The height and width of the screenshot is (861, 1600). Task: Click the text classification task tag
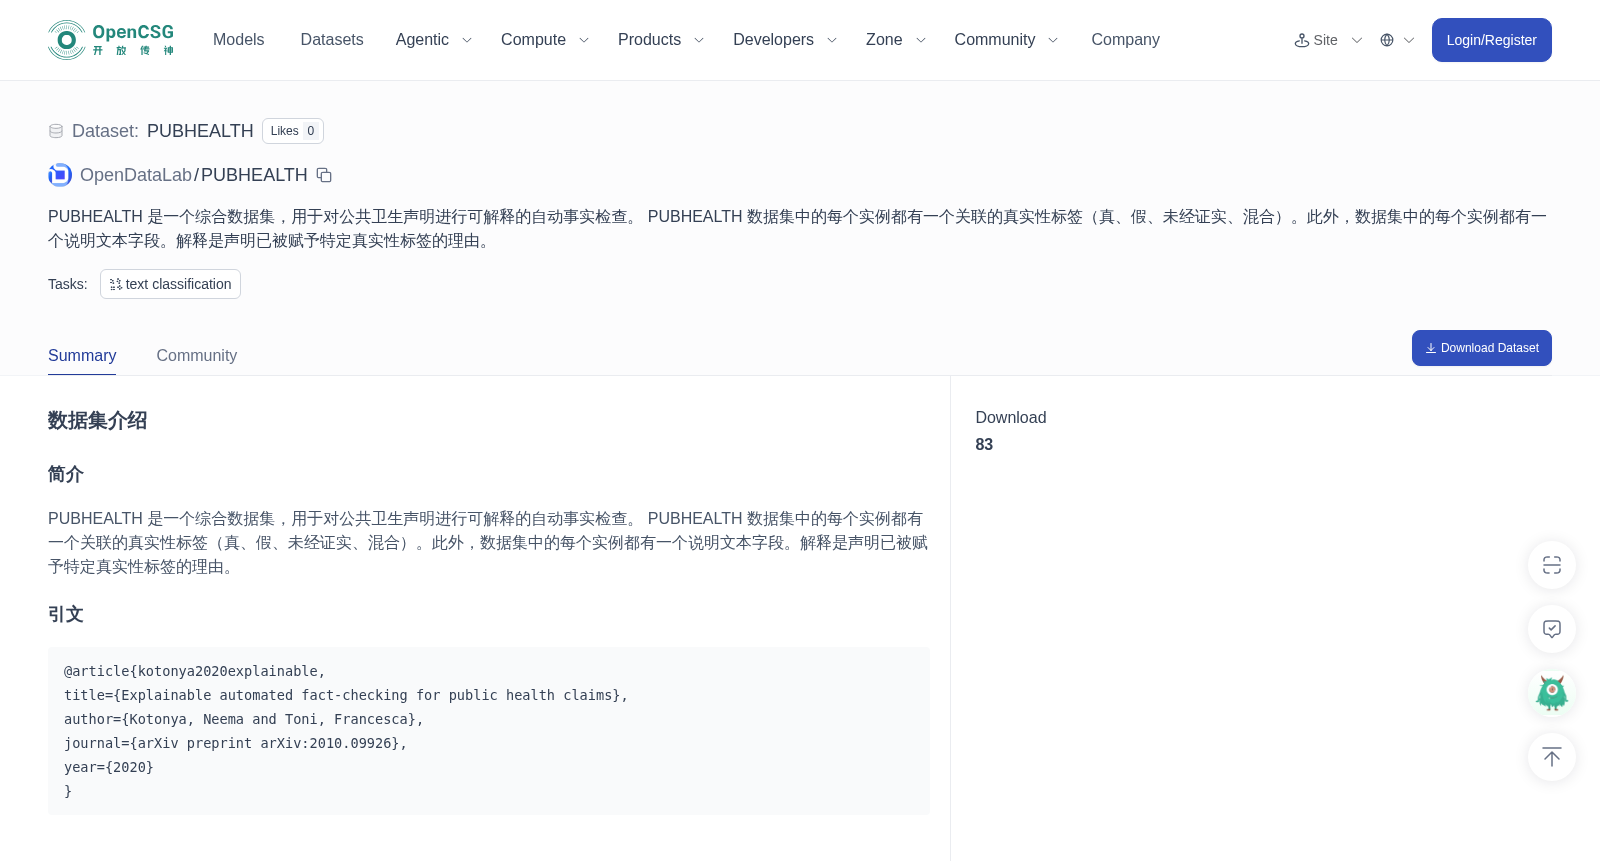[170, 284]
